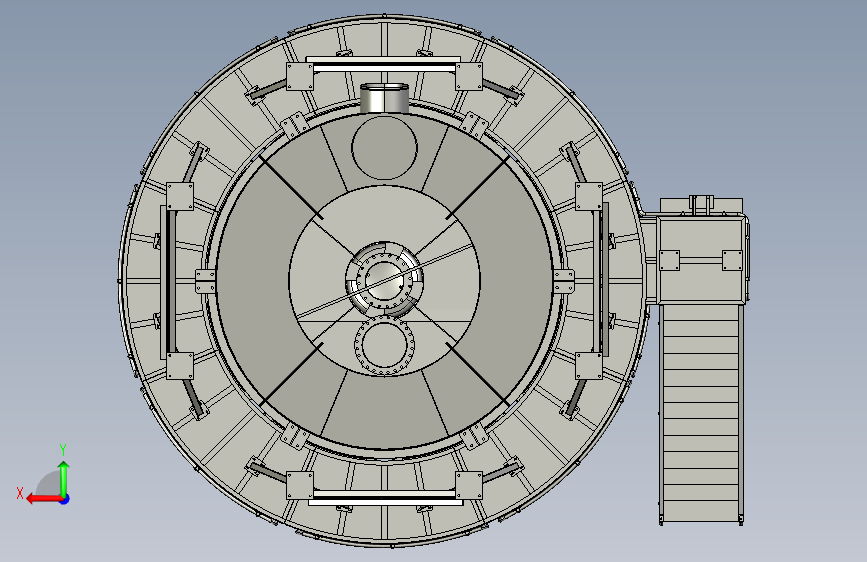Select the small bracket on the inner ring's right side

coord(564,281)
